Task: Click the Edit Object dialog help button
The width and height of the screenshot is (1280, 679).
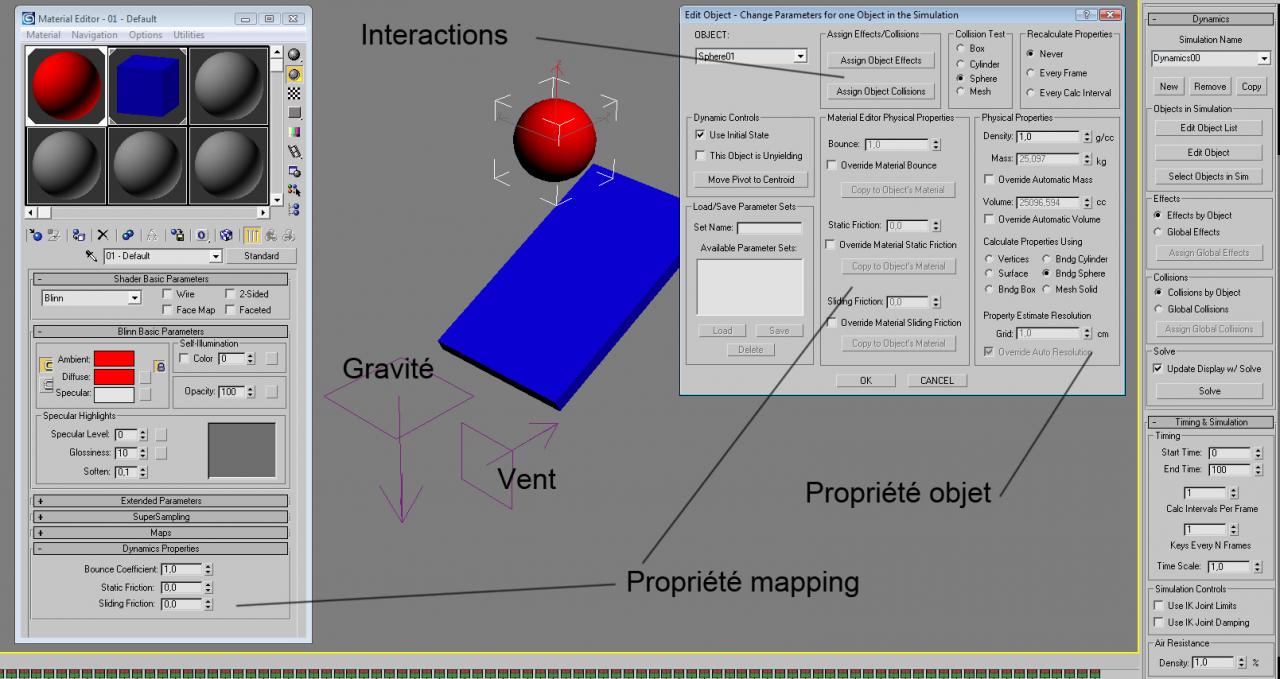Action: [1087, 15]
